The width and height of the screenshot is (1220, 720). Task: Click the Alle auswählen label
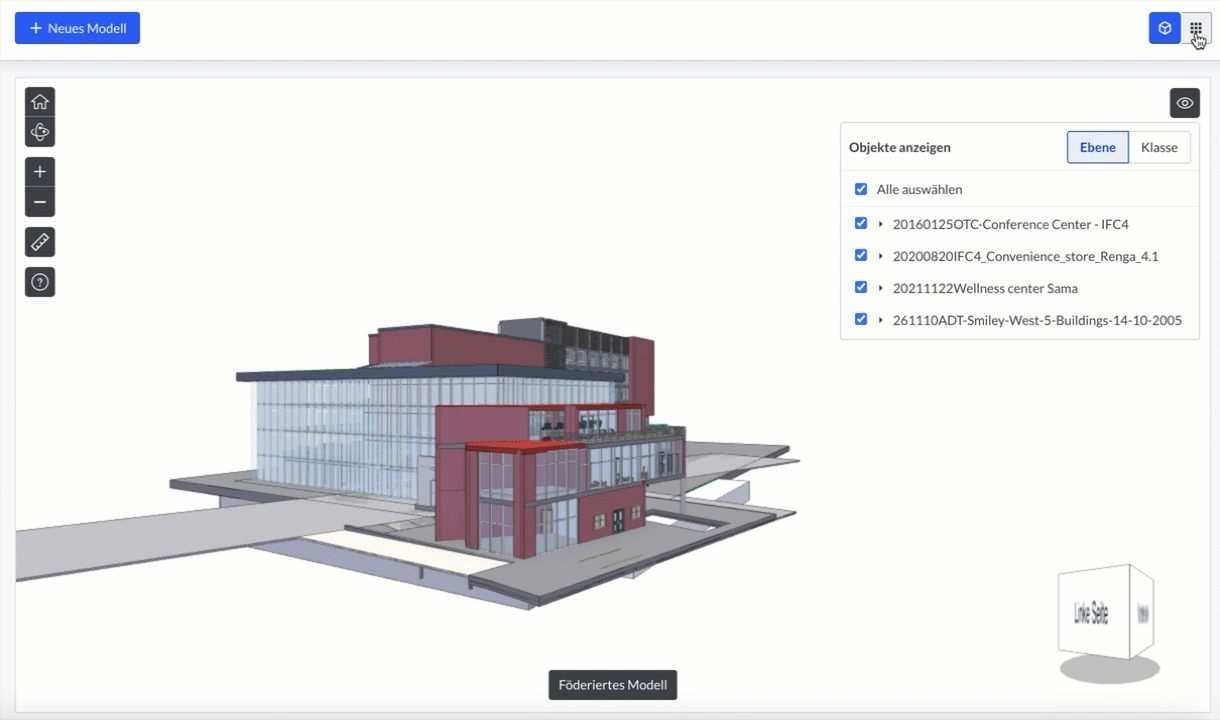(919, 189)
